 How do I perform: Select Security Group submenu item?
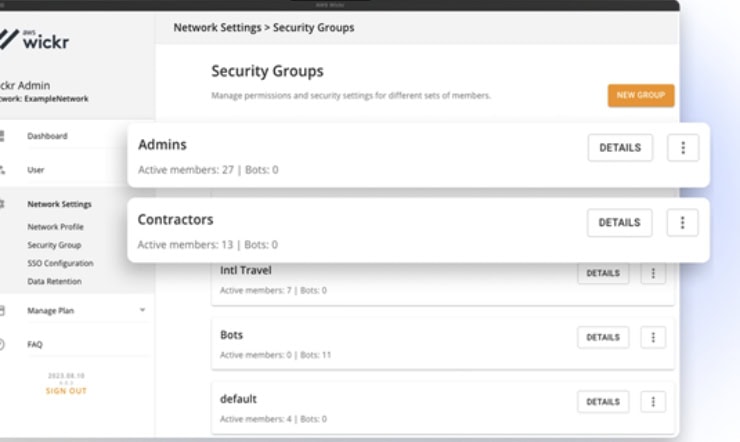click(55, 245)
